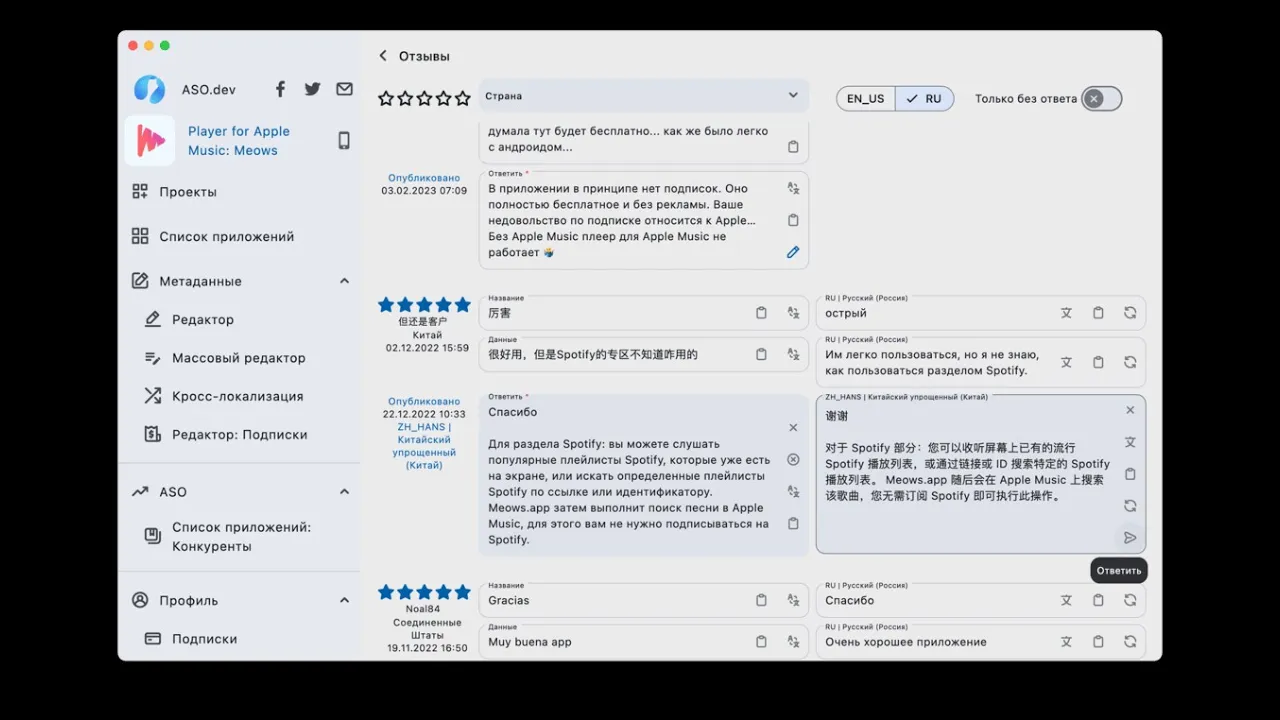The height and width of the screenshot is (720, 1280).
Task: Copy the 厉害 review title to clipboard
Action: 761,313
